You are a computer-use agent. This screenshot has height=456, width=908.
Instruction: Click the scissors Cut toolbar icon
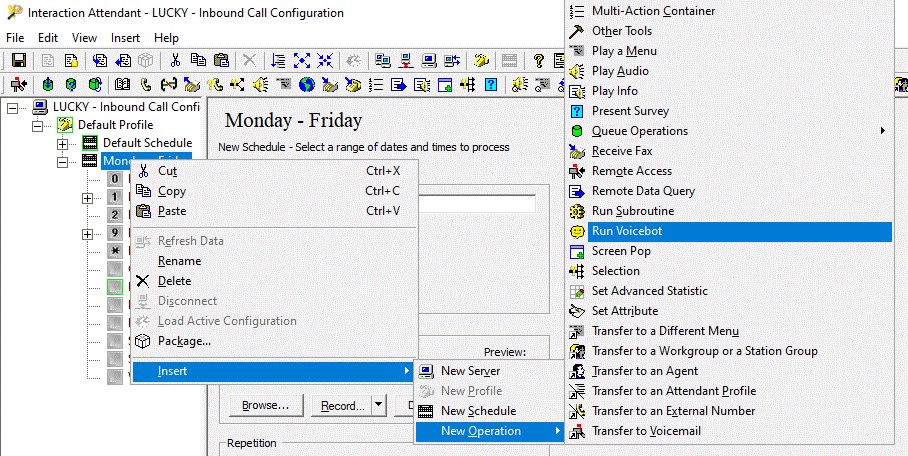coord(176,61)
